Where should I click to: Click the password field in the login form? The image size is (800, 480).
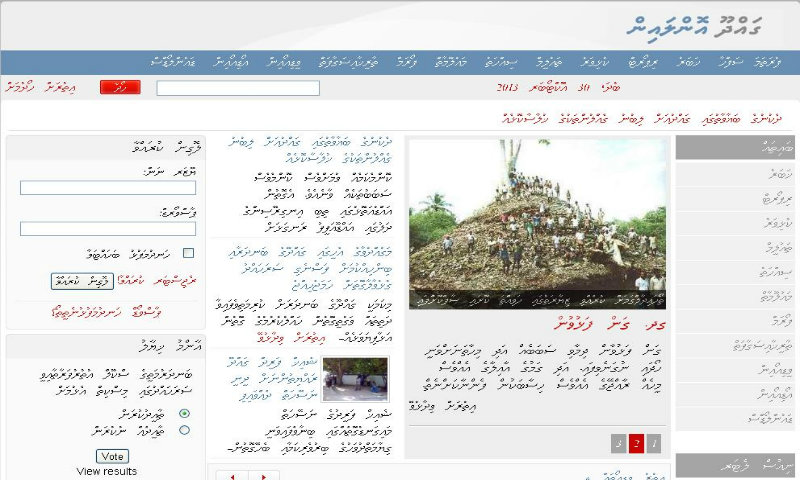point(108,229)
